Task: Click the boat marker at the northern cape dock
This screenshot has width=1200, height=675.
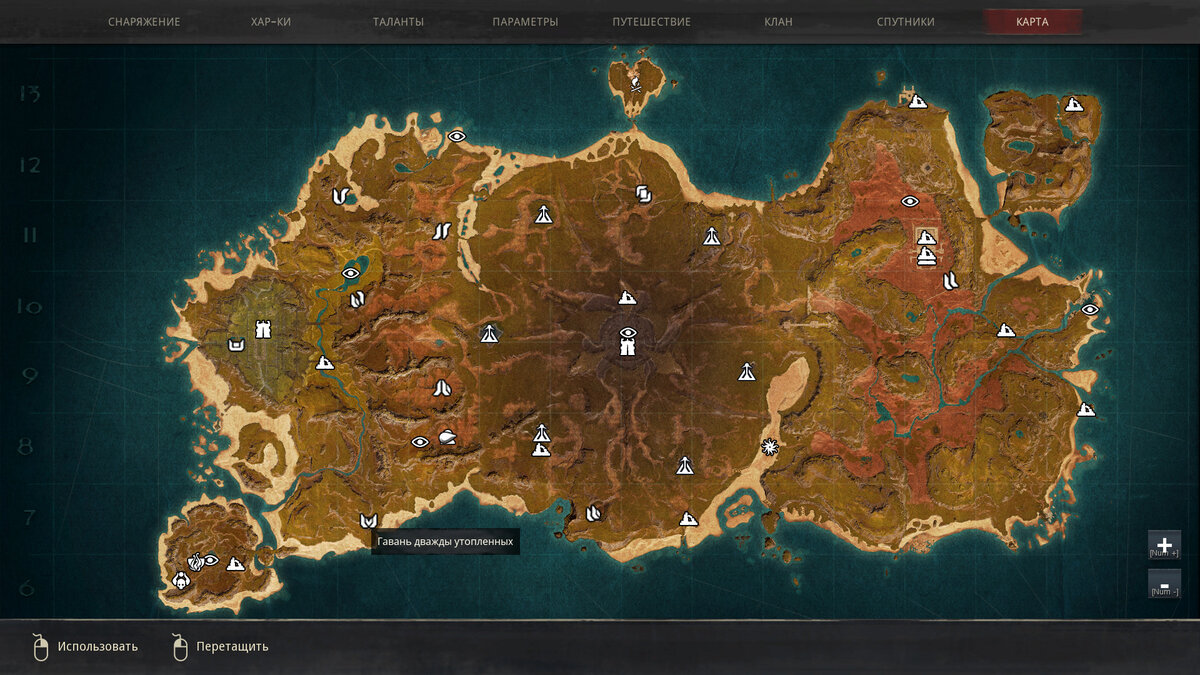Action: pyautogui.click(x=917, y=100)
